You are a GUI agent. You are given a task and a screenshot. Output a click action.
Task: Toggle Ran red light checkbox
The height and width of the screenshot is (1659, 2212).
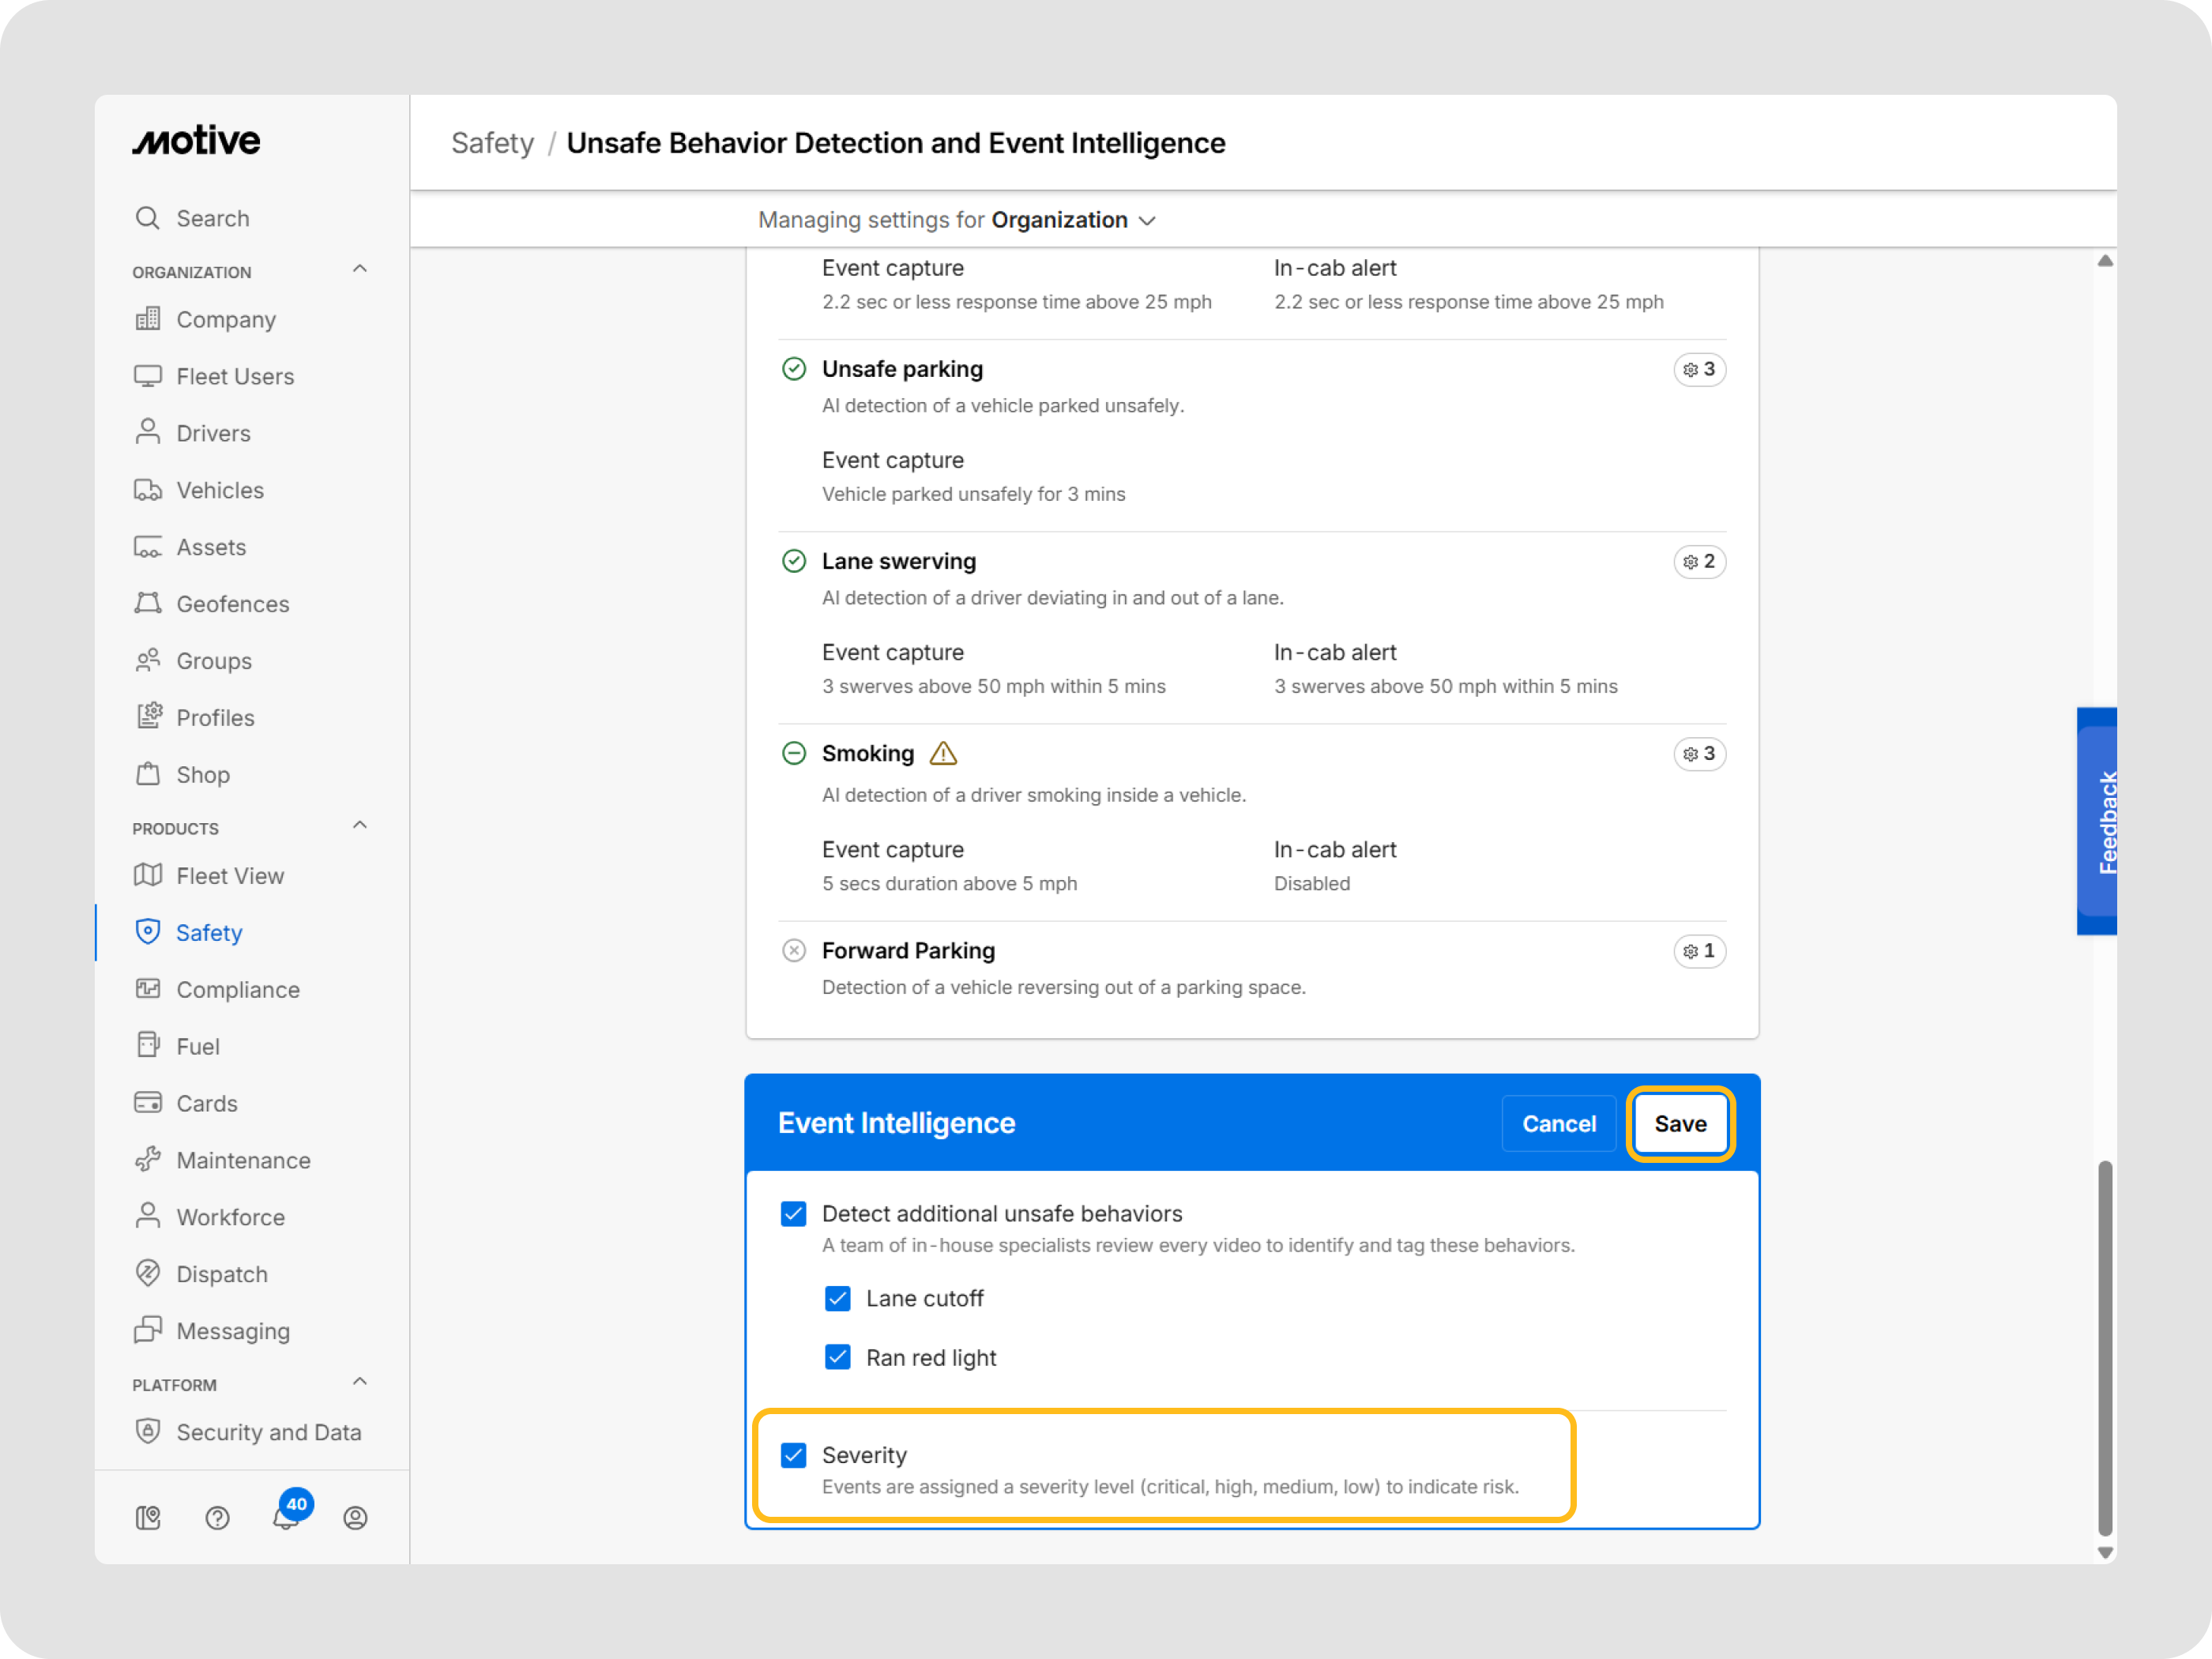click(x=838, y=1357)
